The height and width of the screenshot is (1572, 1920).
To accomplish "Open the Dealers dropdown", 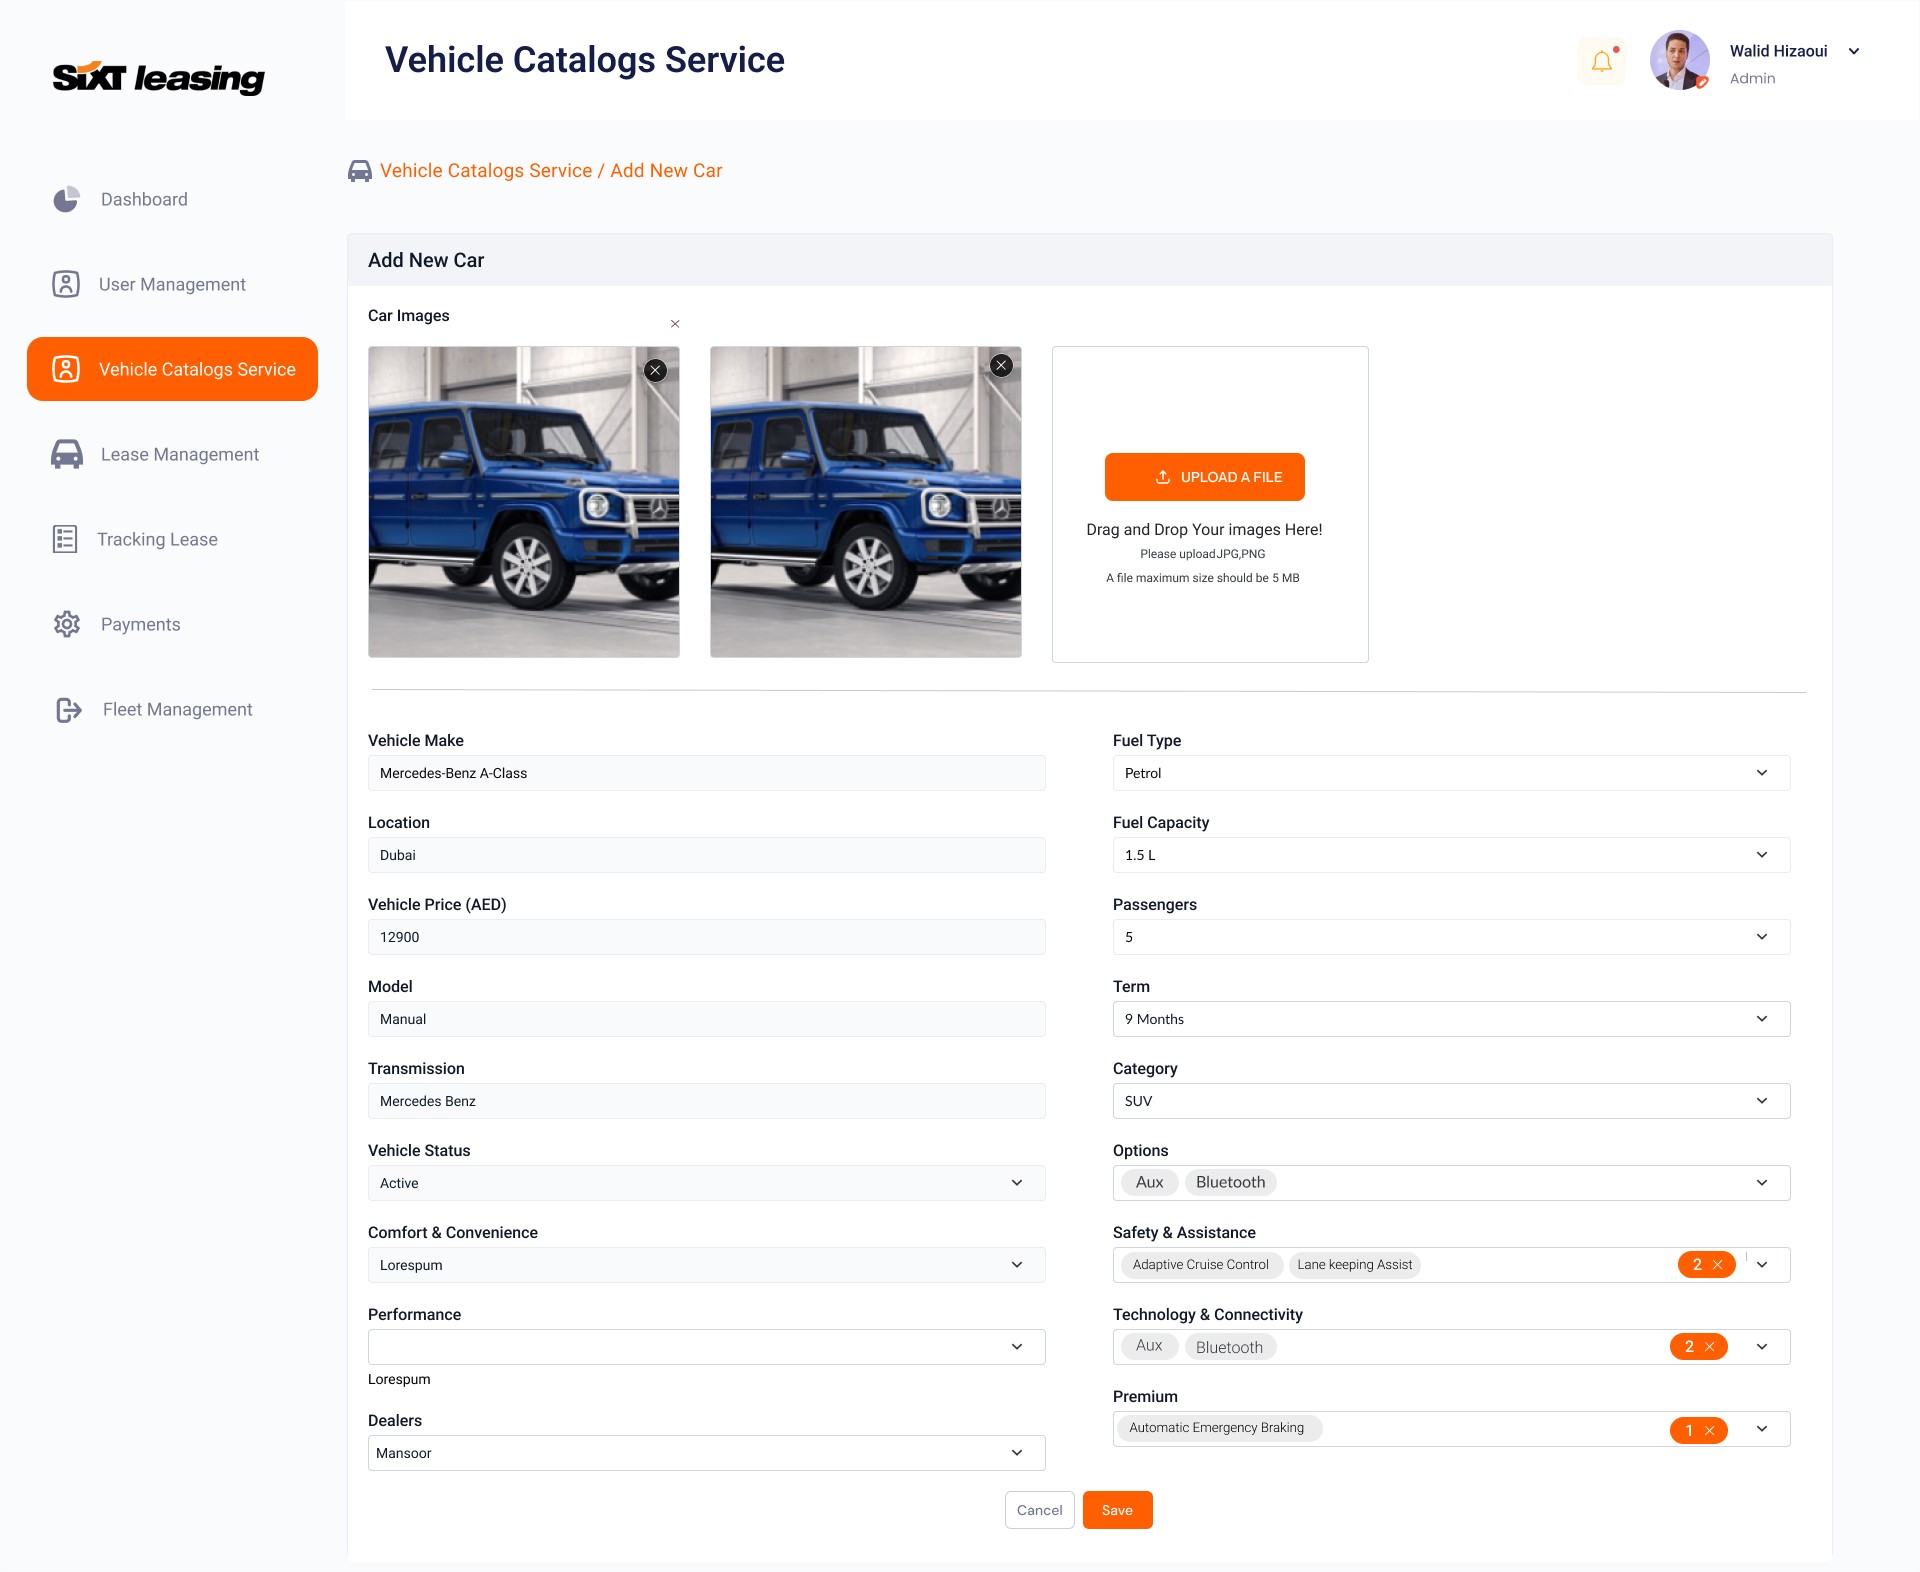I will (x=706, y=1453).
